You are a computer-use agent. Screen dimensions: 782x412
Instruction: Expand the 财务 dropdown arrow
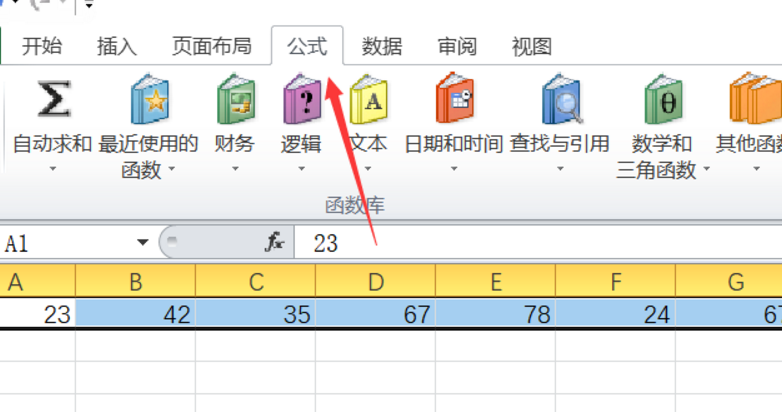235,169
